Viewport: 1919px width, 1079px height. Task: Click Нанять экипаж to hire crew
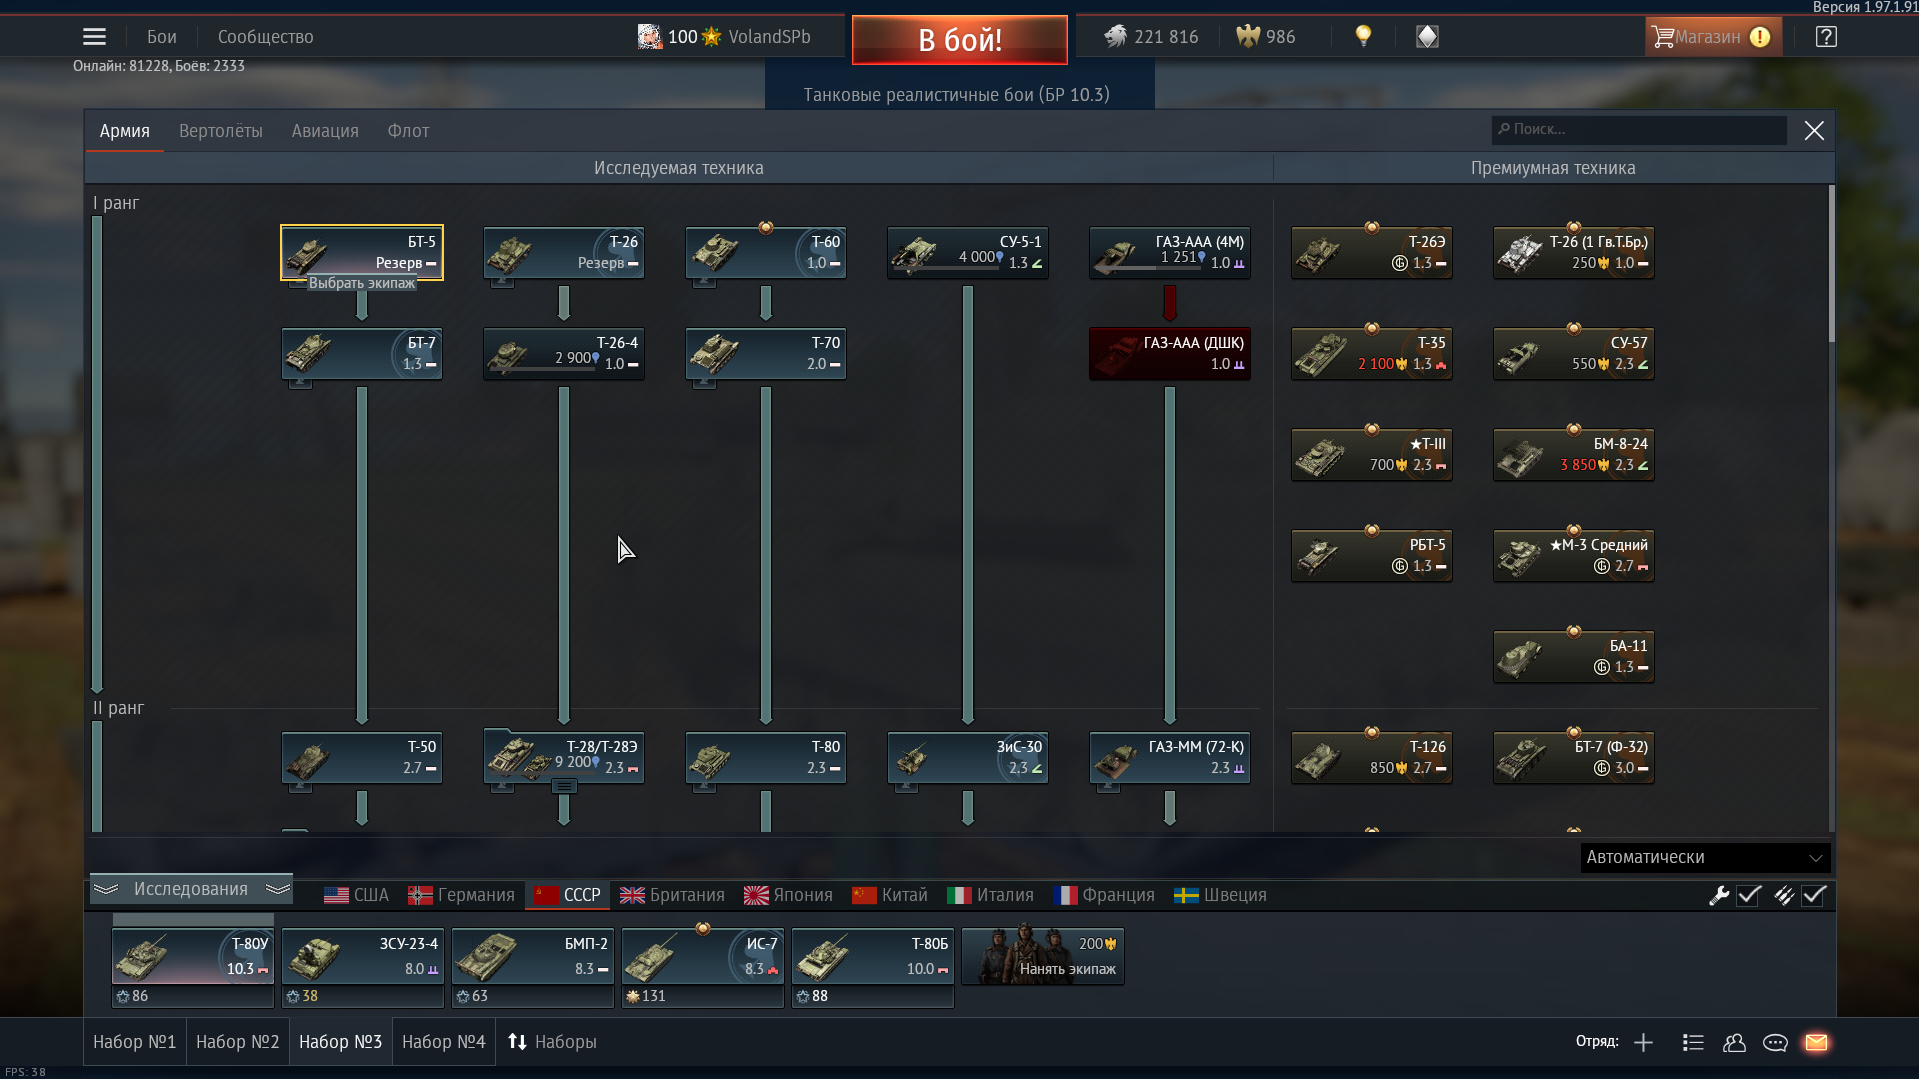coord(1043,957)
